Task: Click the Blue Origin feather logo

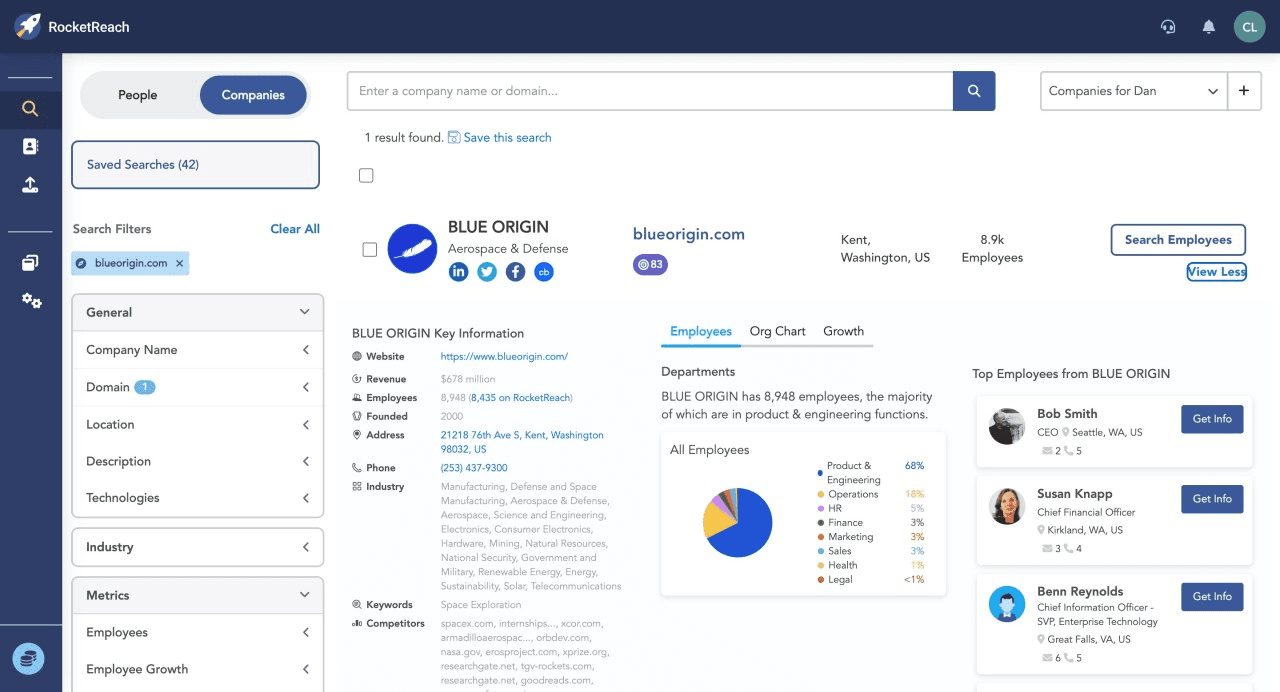Action: coord(412,249)
